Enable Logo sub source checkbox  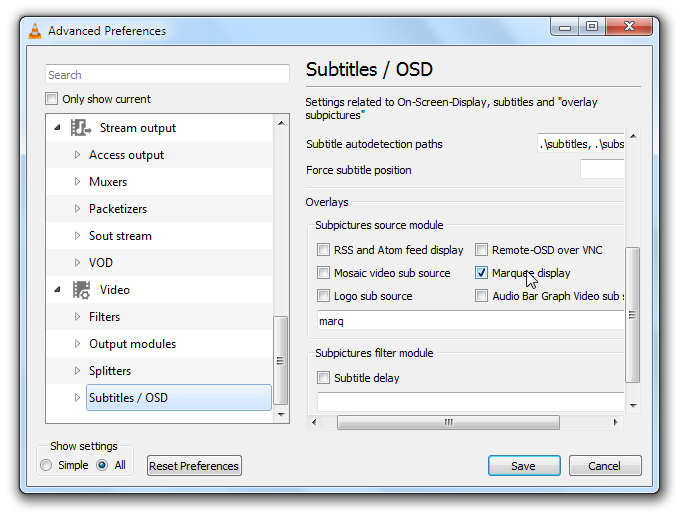point(323,296)
